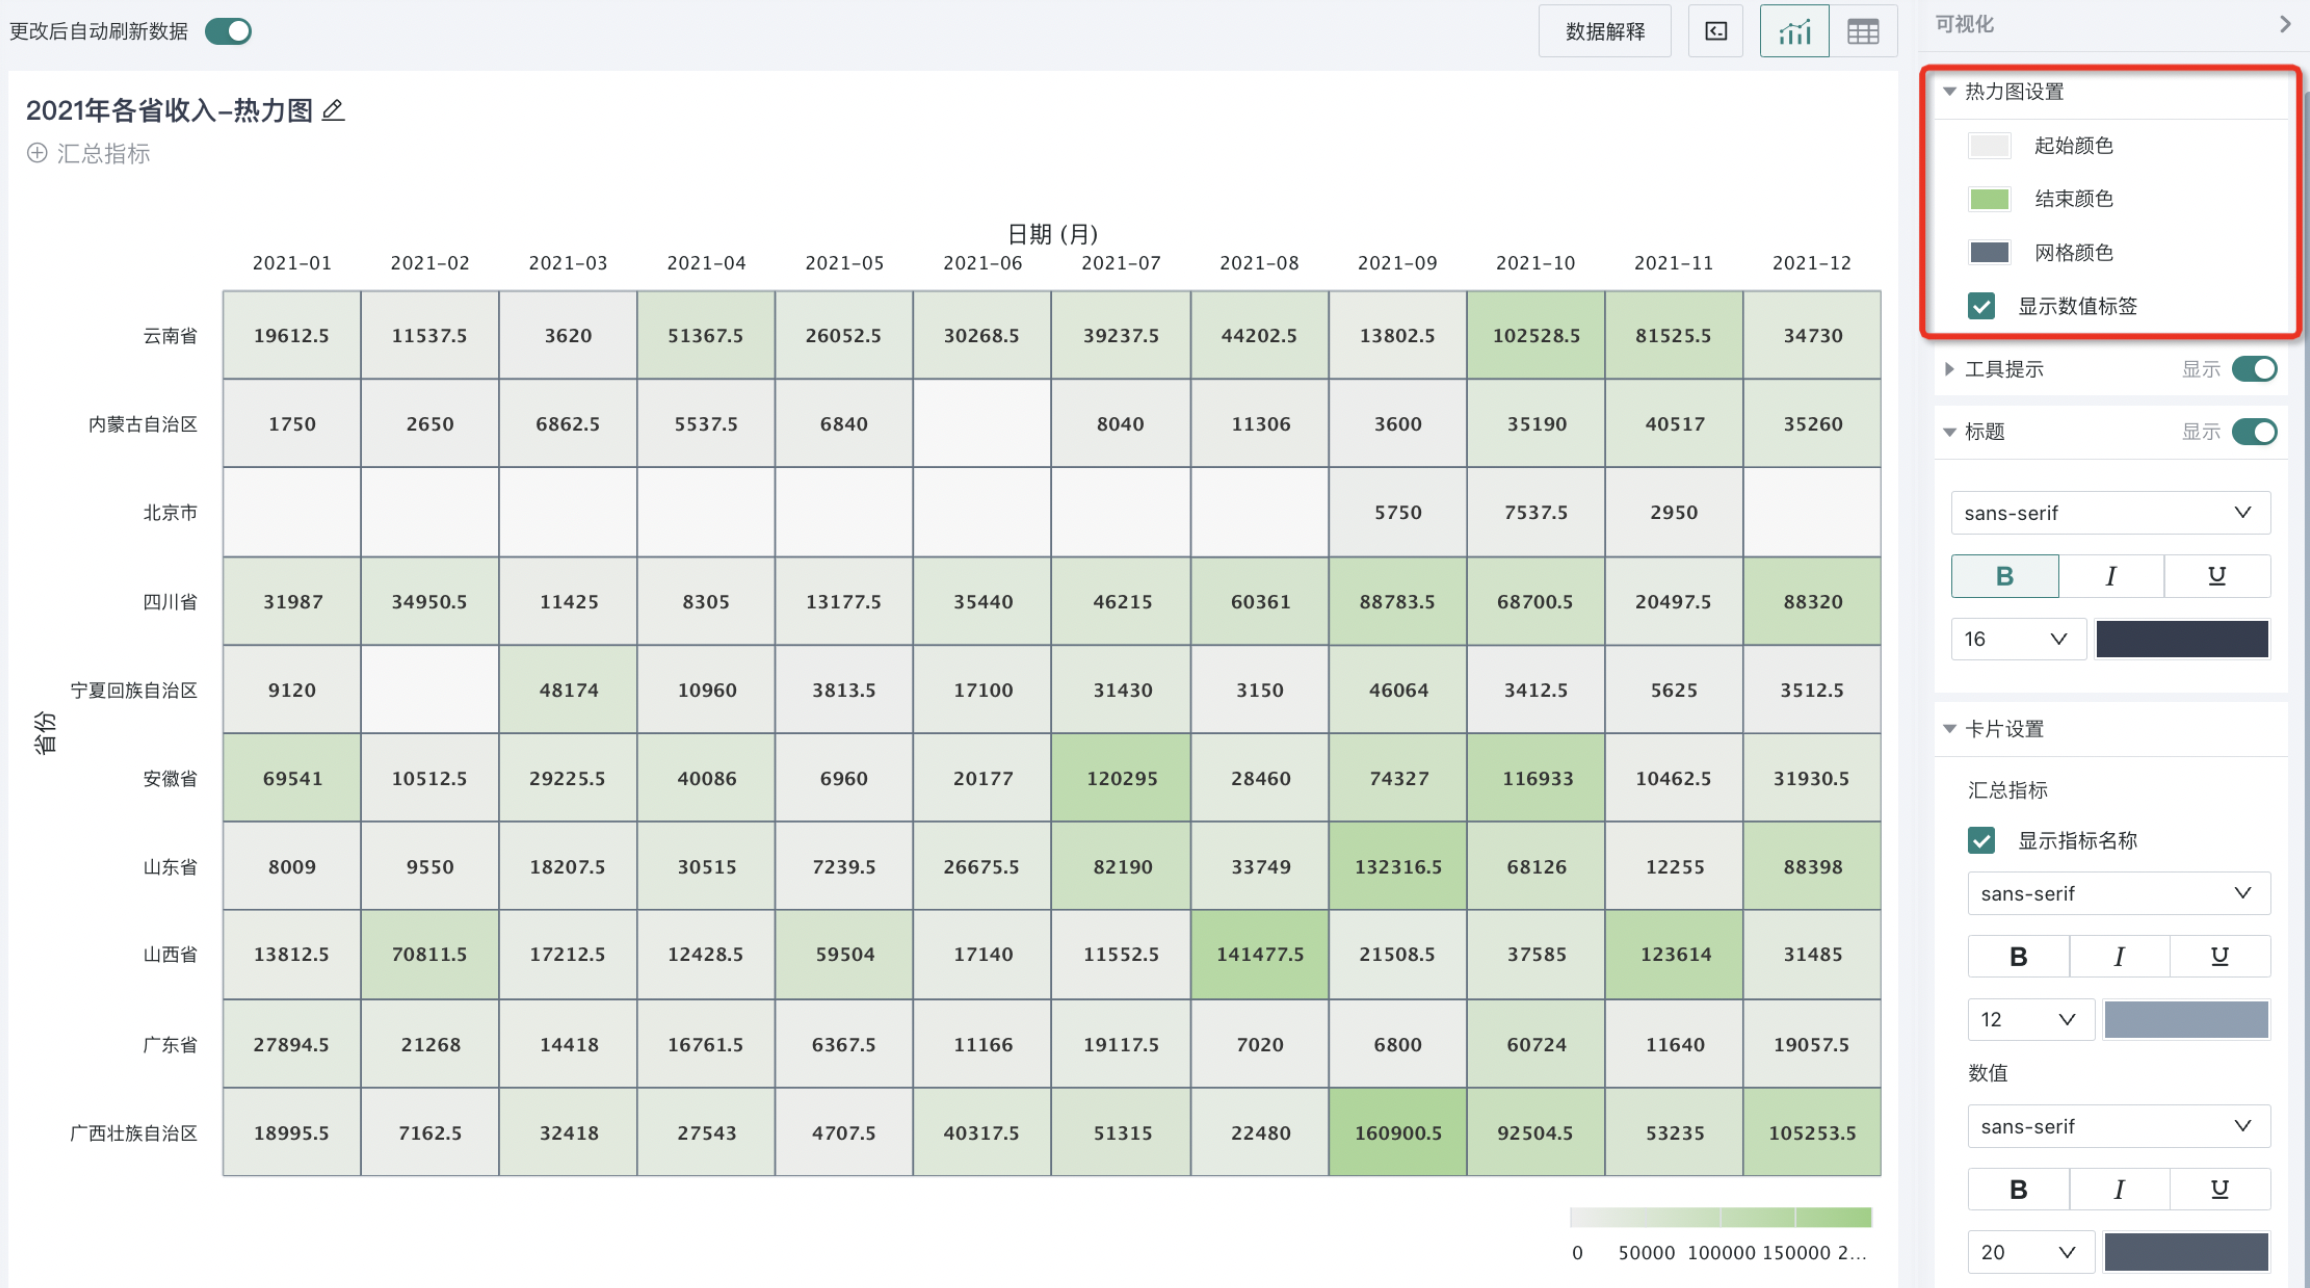Uncheck 显示数值标签 checkbox
This screenshot has width=2310, height=1288.
coord(1981,306)
